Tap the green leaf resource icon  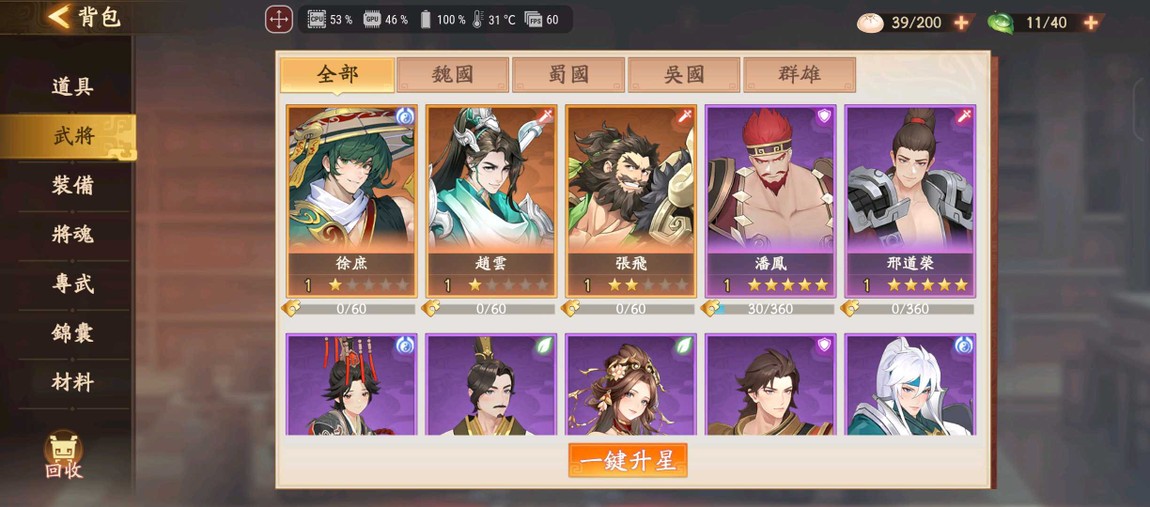[1000, 23]
